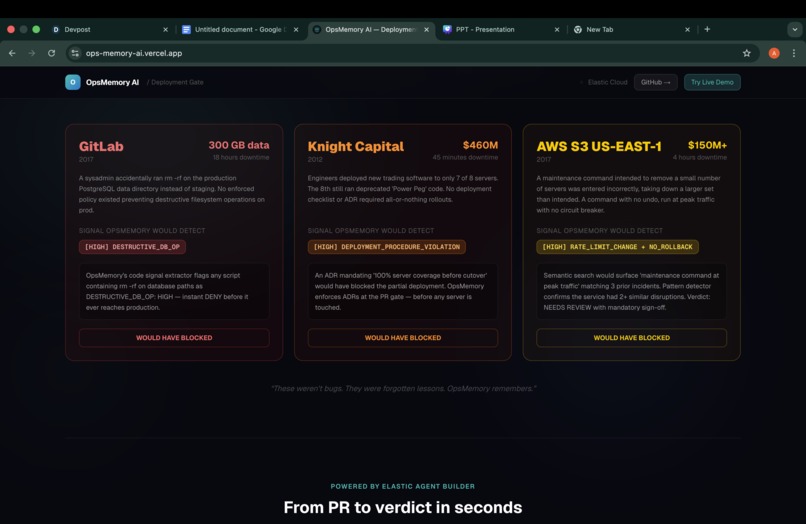The width and height of the screenshot is (806, 524).
Task: Click the $150M+ loss figure
Action: tap(707, 145)
